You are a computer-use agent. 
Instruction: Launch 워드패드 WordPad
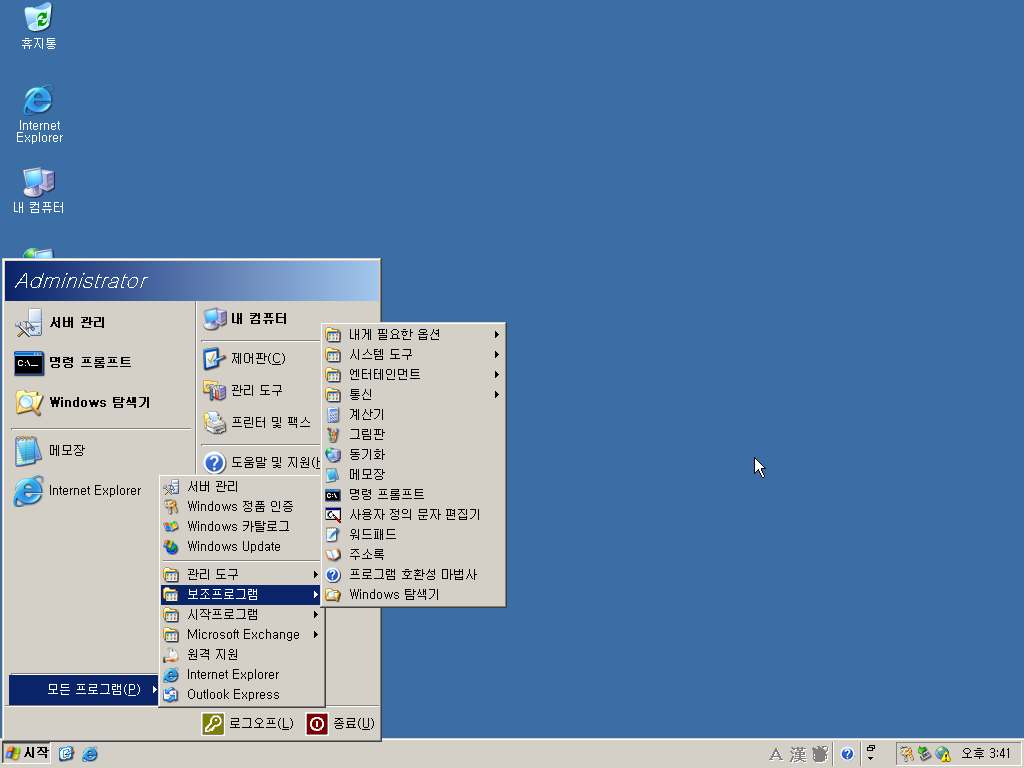point(413,534)
